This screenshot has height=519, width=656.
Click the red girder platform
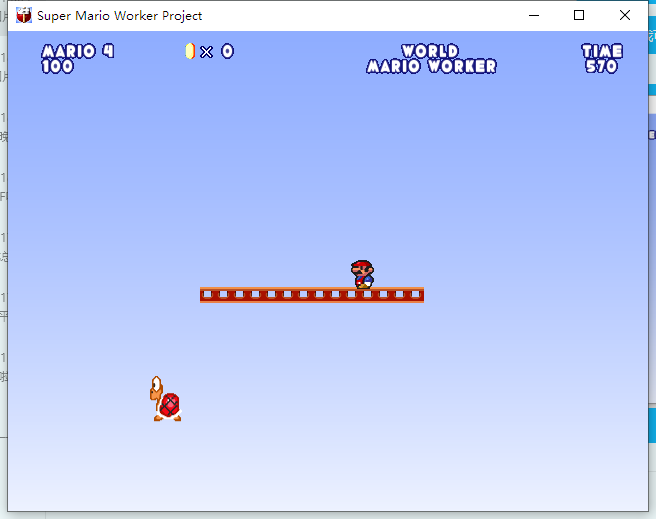pos(312,295)
